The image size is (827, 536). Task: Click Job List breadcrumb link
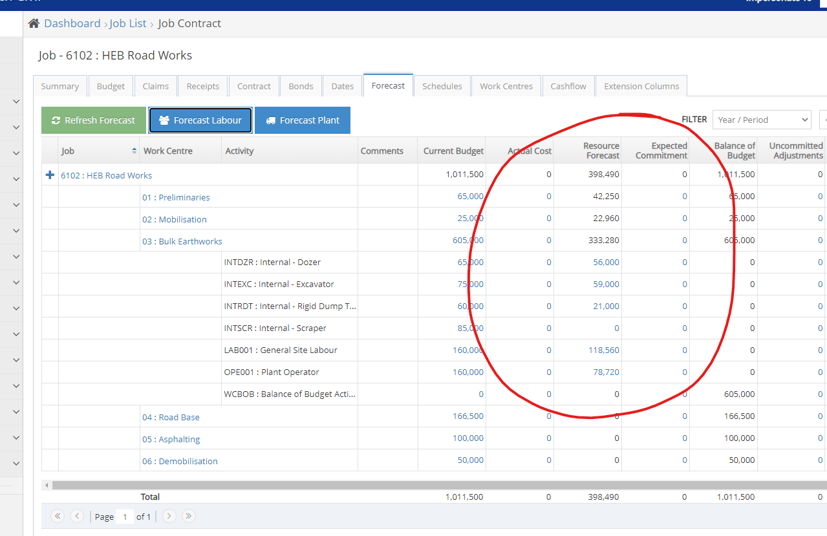(x=128, y=23)
